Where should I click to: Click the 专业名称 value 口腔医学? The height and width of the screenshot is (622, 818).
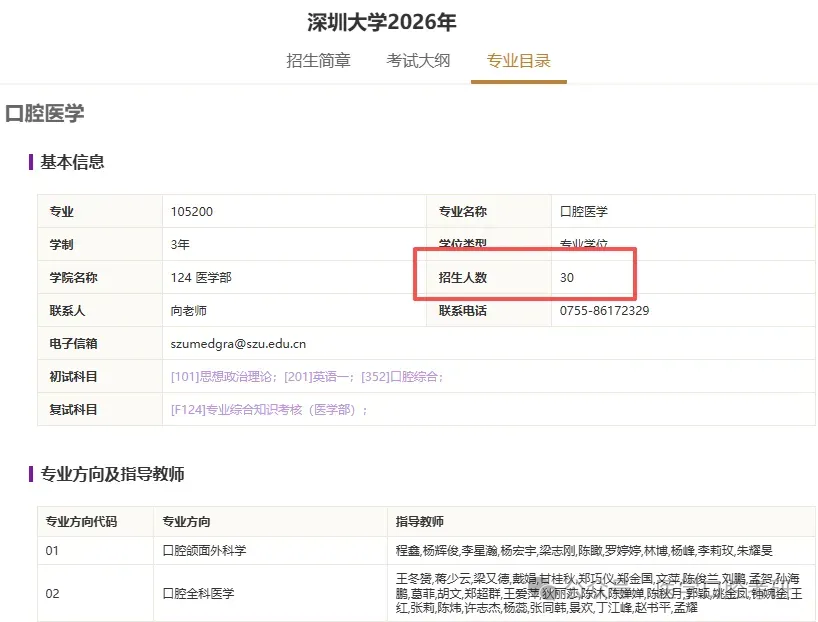583,211
